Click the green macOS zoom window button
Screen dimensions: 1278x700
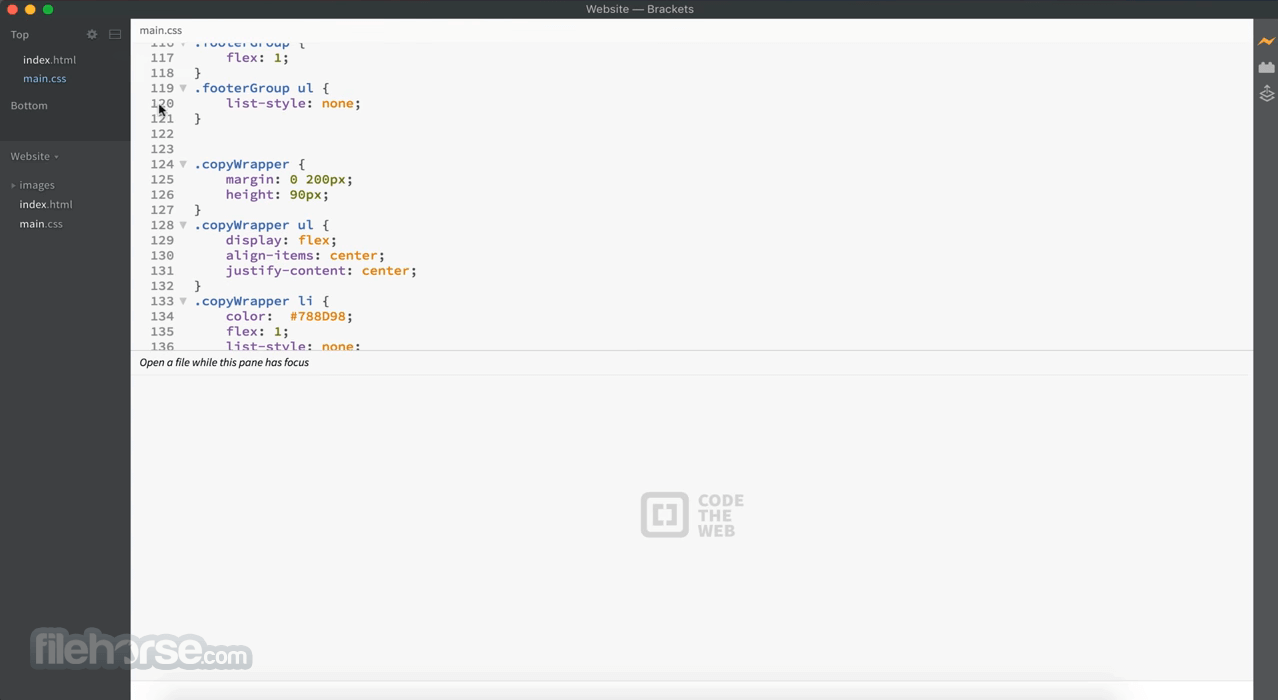point(48,9)
